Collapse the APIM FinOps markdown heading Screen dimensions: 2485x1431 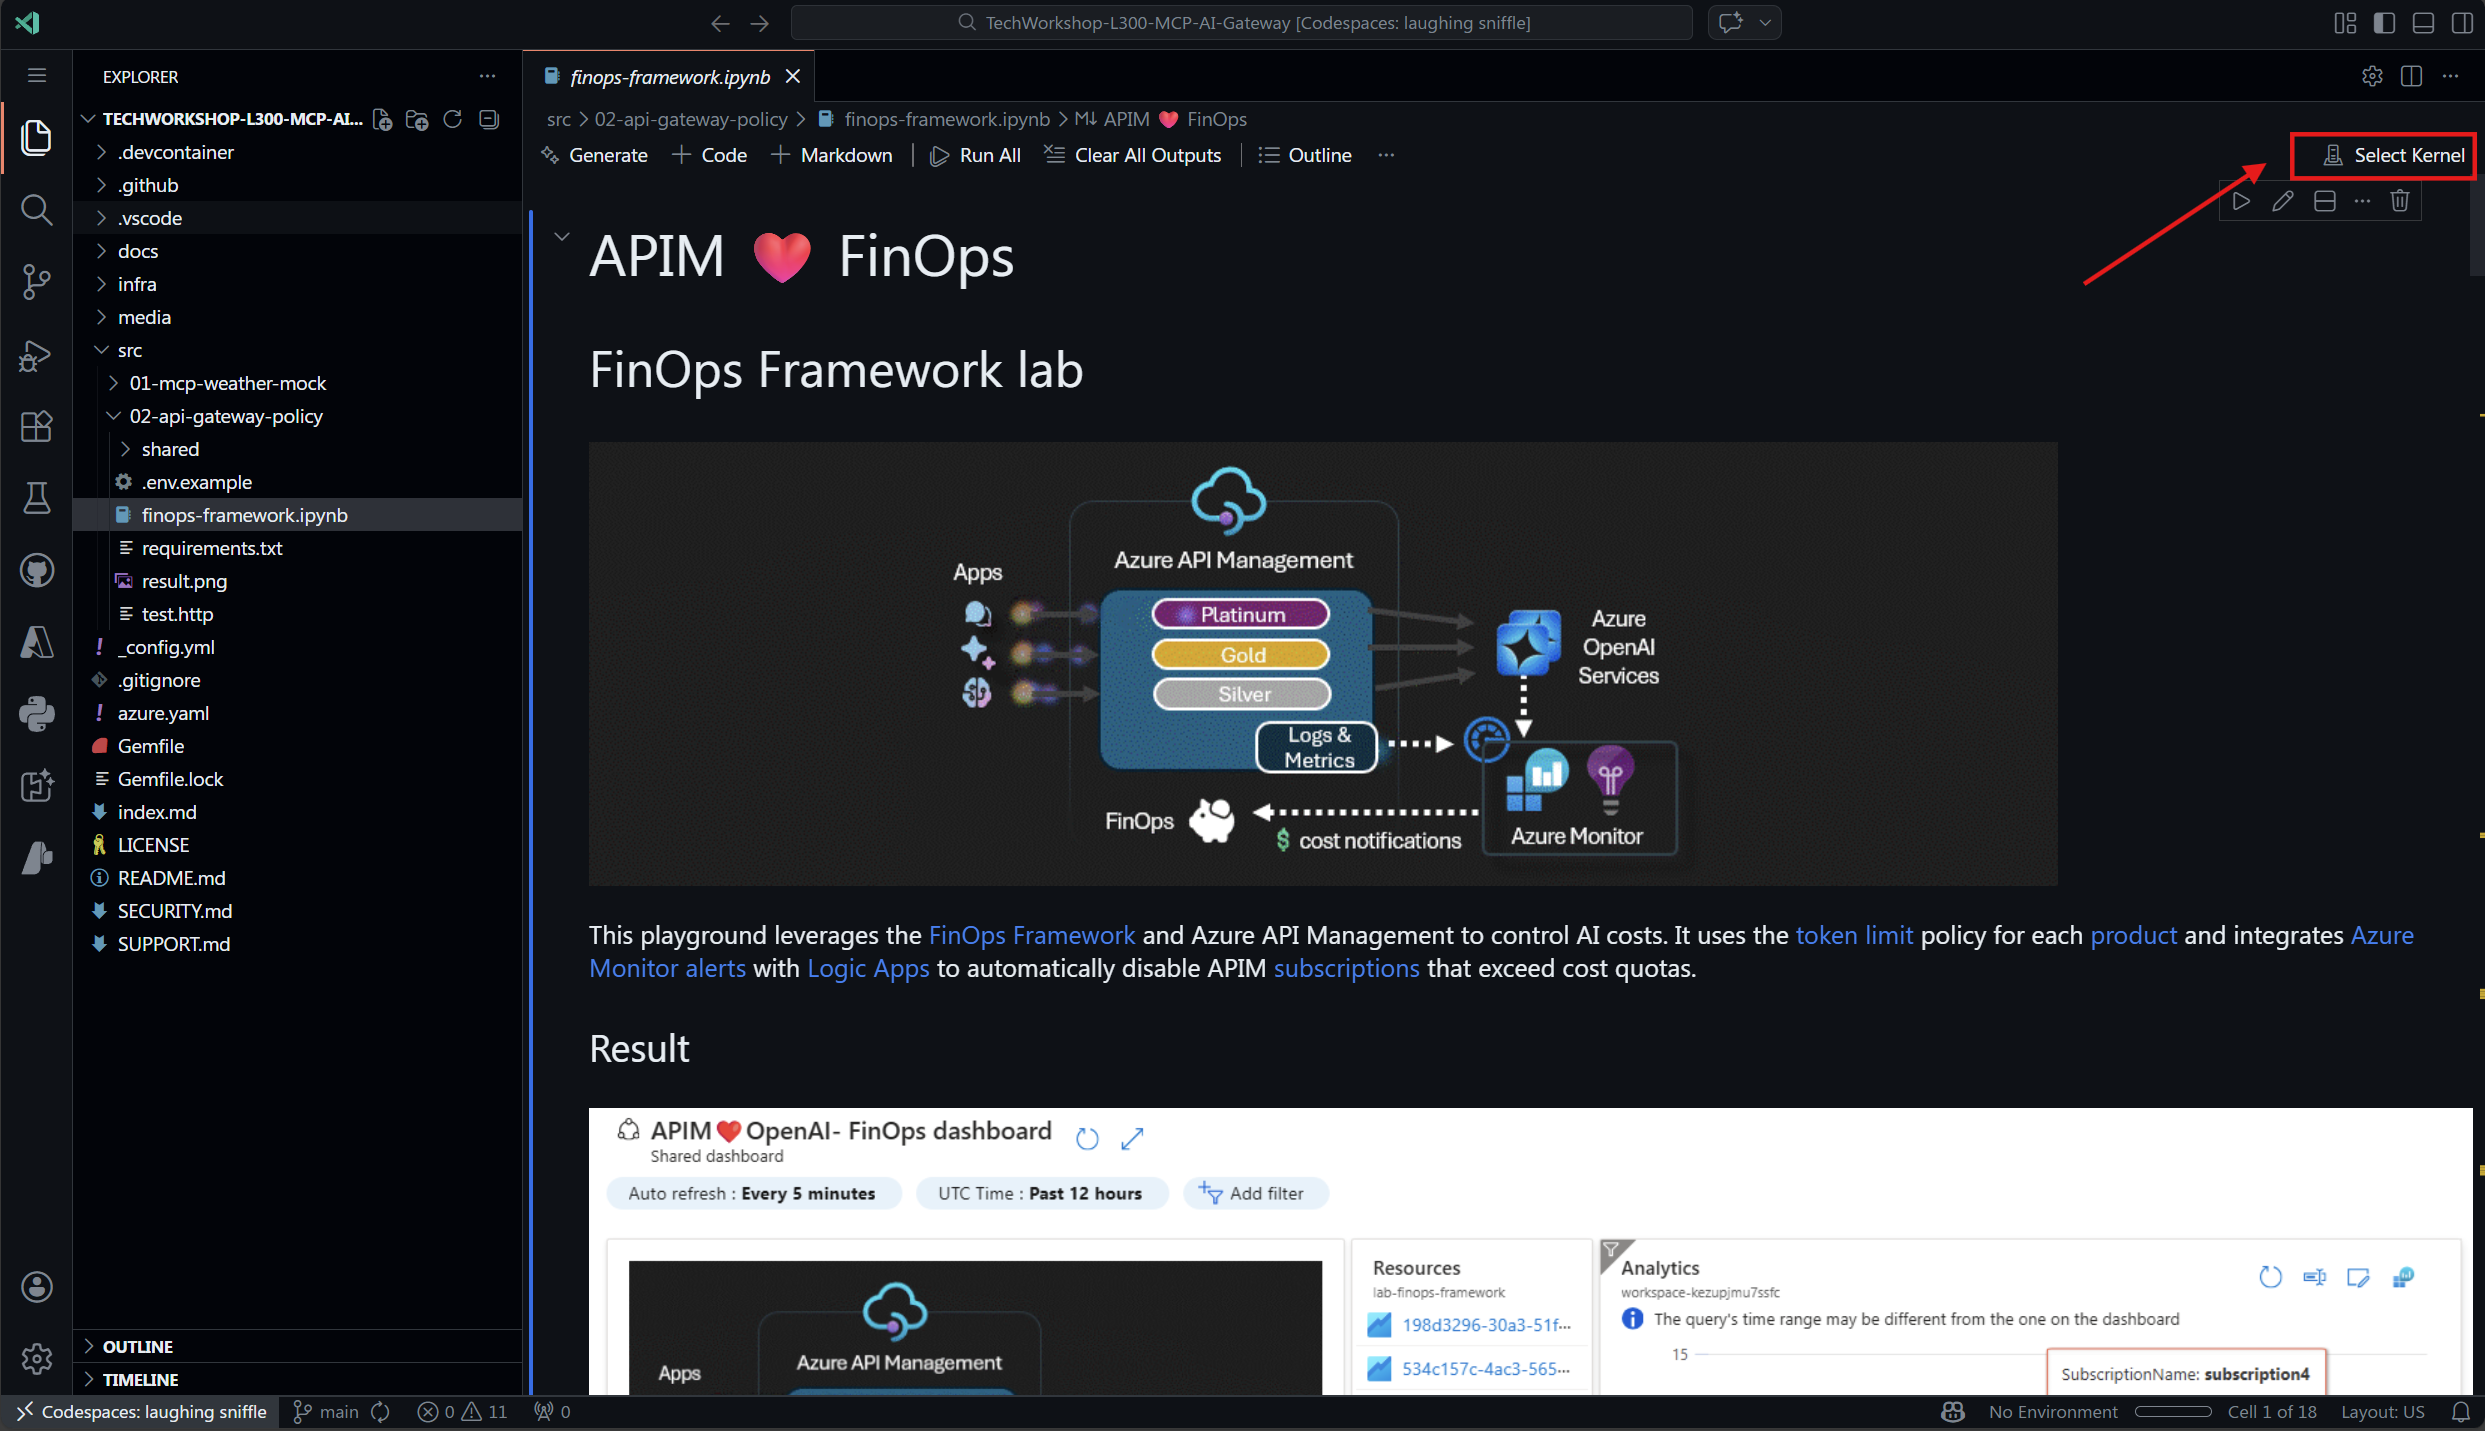point(562,237)
